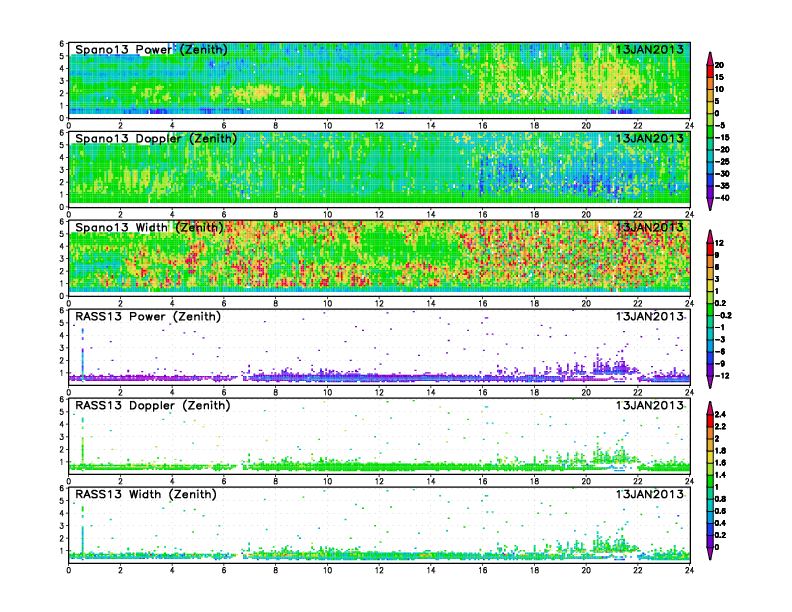Select the 13JAN2013 date in RASS13 Power panel

(650, 317)
